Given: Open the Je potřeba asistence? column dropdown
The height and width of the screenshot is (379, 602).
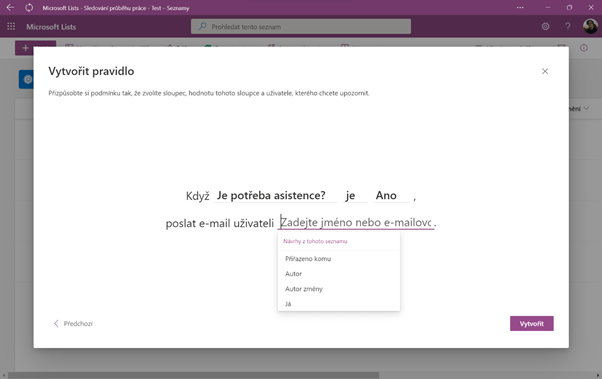Looking at the screenshot, I should [276, 195].
